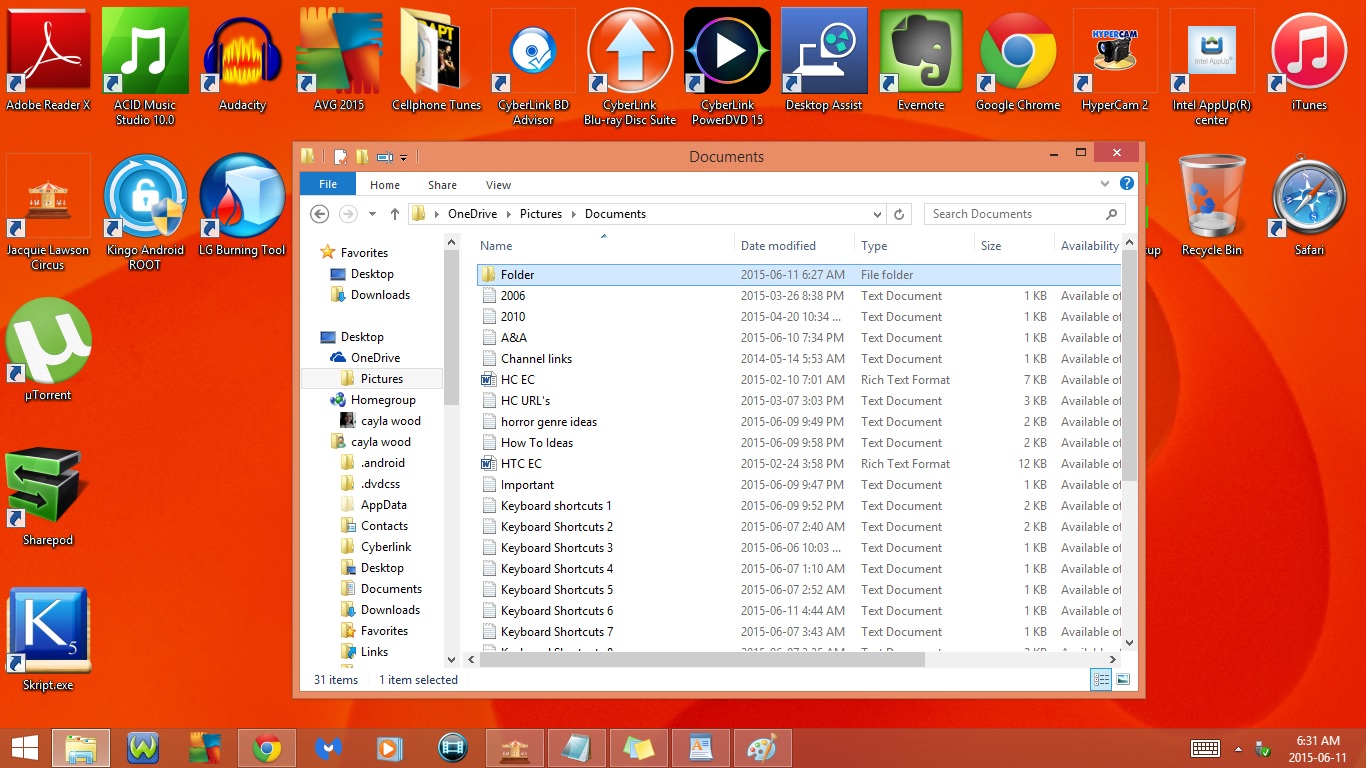The image size is (1366, 768).
Task: Show hidden system tray icons arrow
Action: pyautogui.click(x=1239, y=748)
